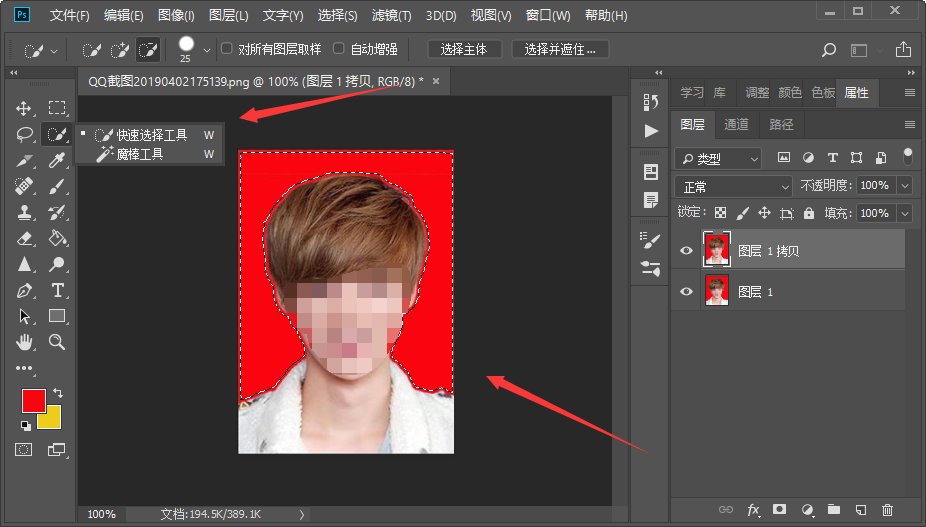926x527 pixels.
Task: Click the 选择并遮住 button
Action: [560, 50]
